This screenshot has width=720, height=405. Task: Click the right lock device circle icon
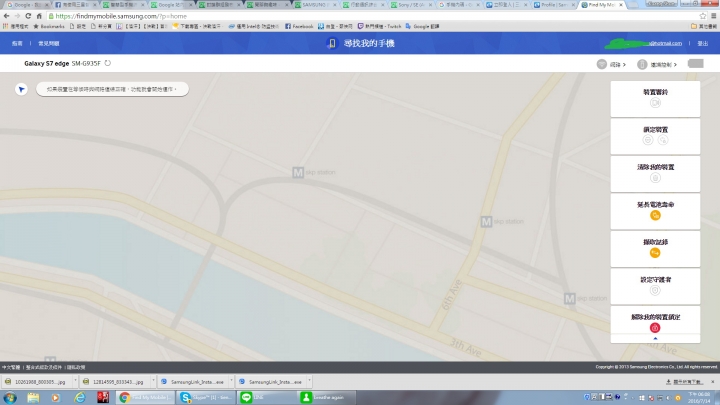pos(663,140)
